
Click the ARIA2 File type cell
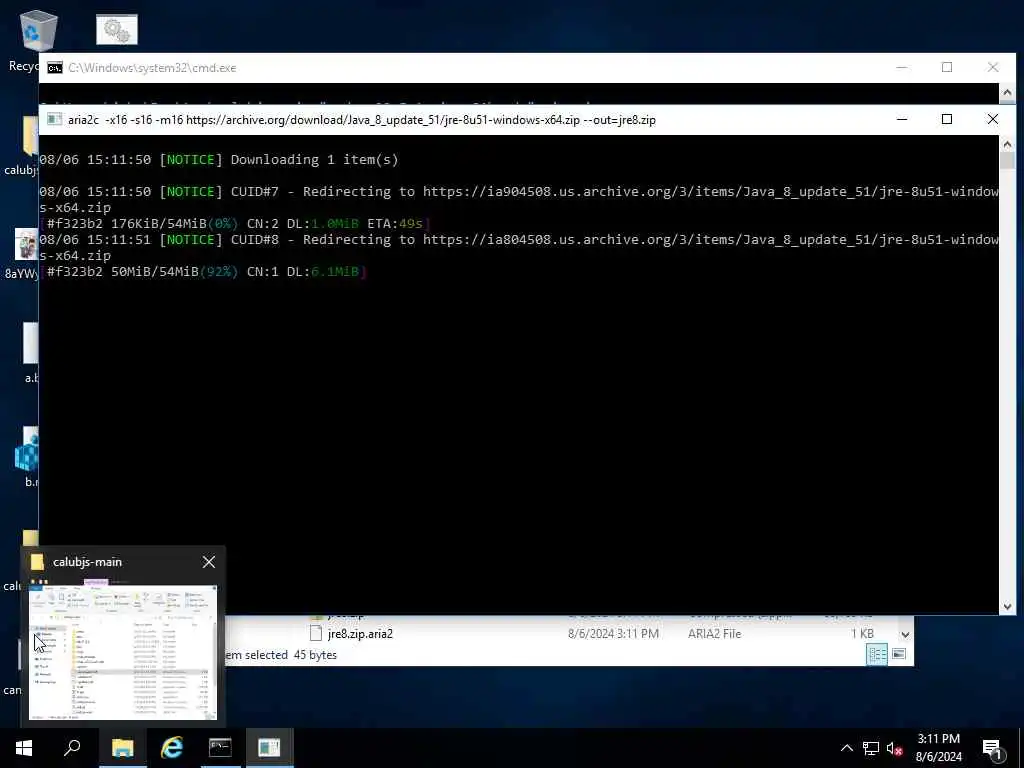click(x=714, y=633)
